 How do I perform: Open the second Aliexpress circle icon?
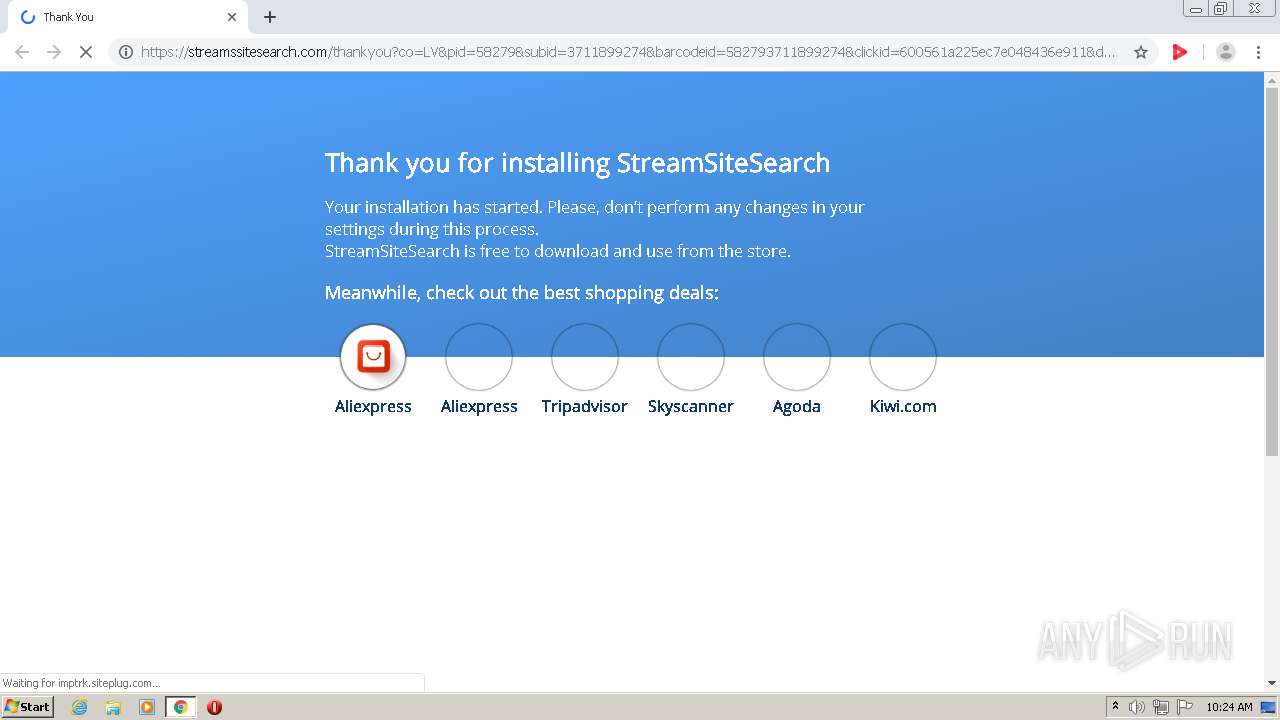point(479,356)
